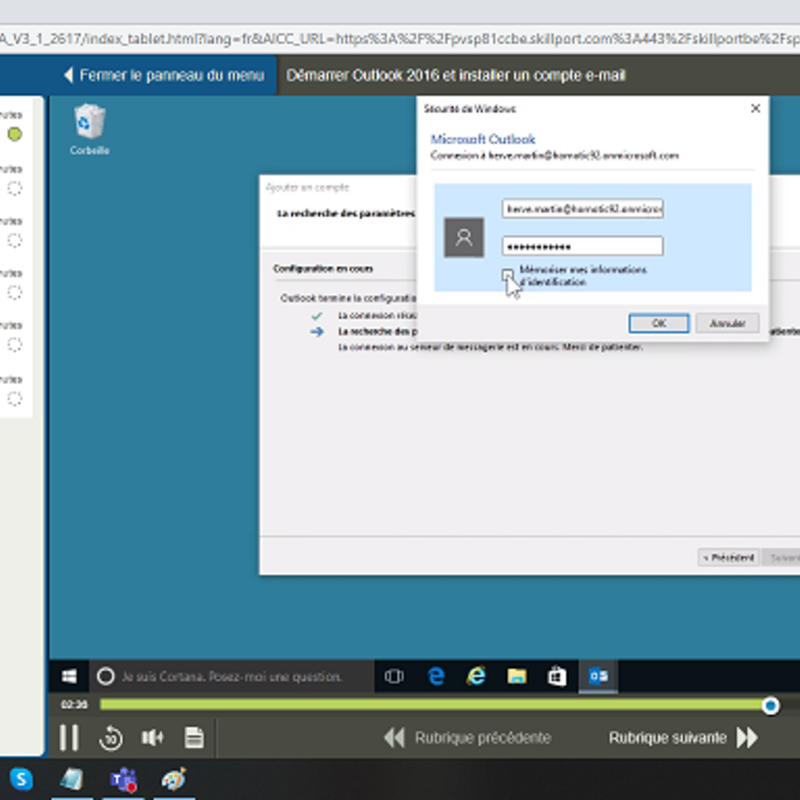Launch Microsoft Edge from the taskbar

(436, 677)
